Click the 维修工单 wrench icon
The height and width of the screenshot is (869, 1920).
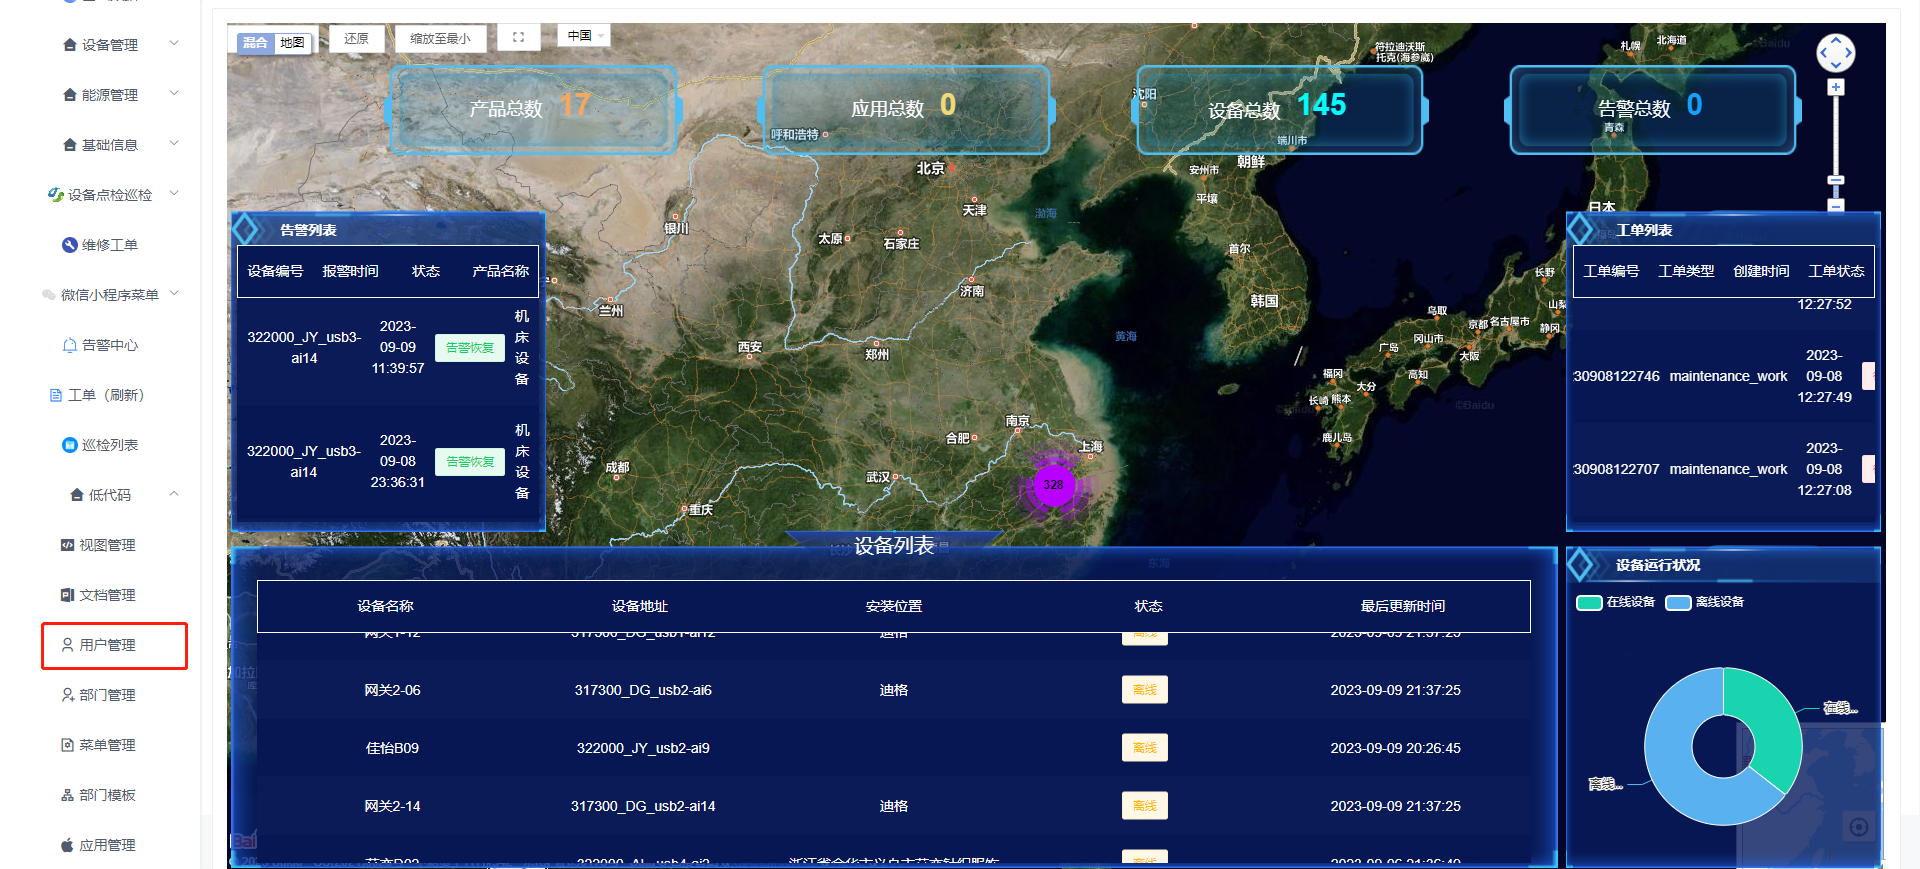click(70, 245)
